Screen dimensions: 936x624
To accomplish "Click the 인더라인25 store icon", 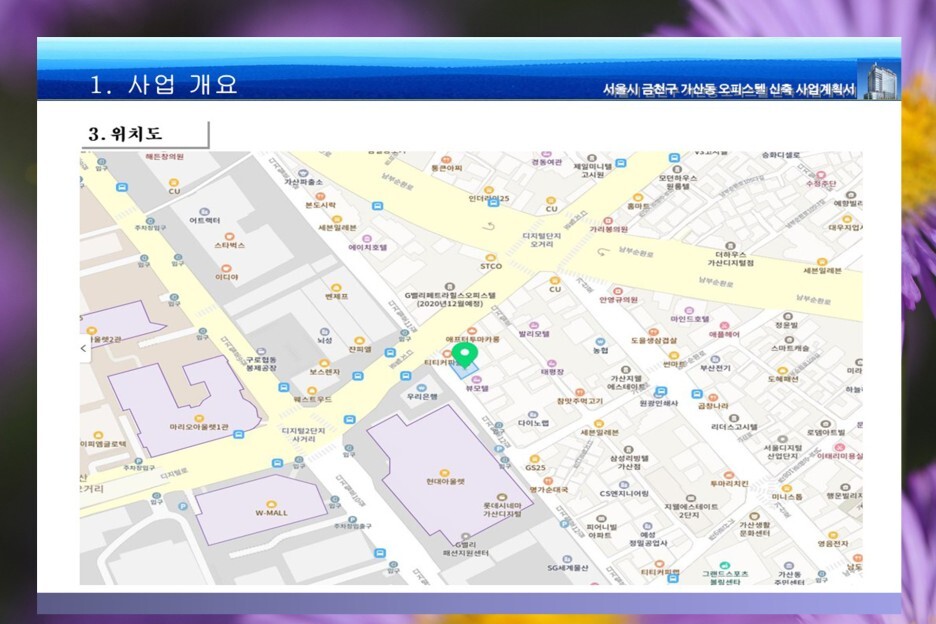I will point(488,190).
